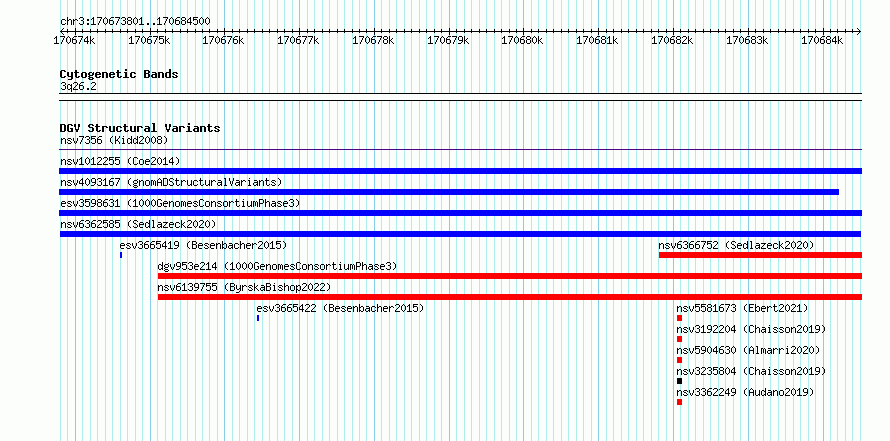Open nsv5581673 (Ebert2021) label

(x=742, y=308)
